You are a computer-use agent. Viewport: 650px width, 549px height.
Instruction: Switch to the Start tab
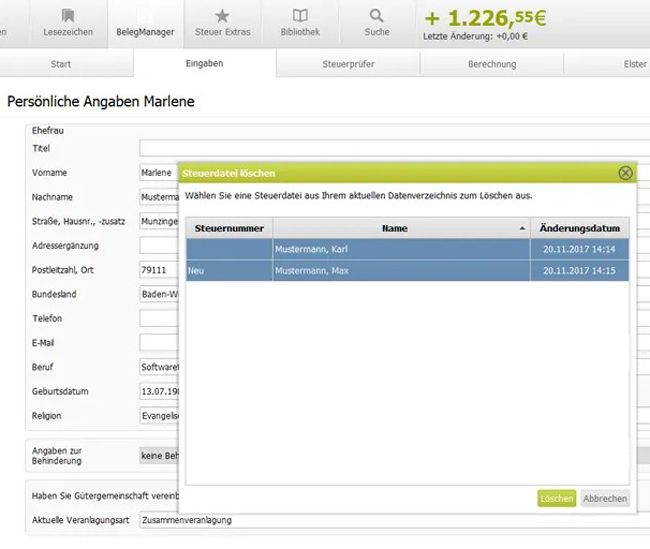click(x=61, y=64)
